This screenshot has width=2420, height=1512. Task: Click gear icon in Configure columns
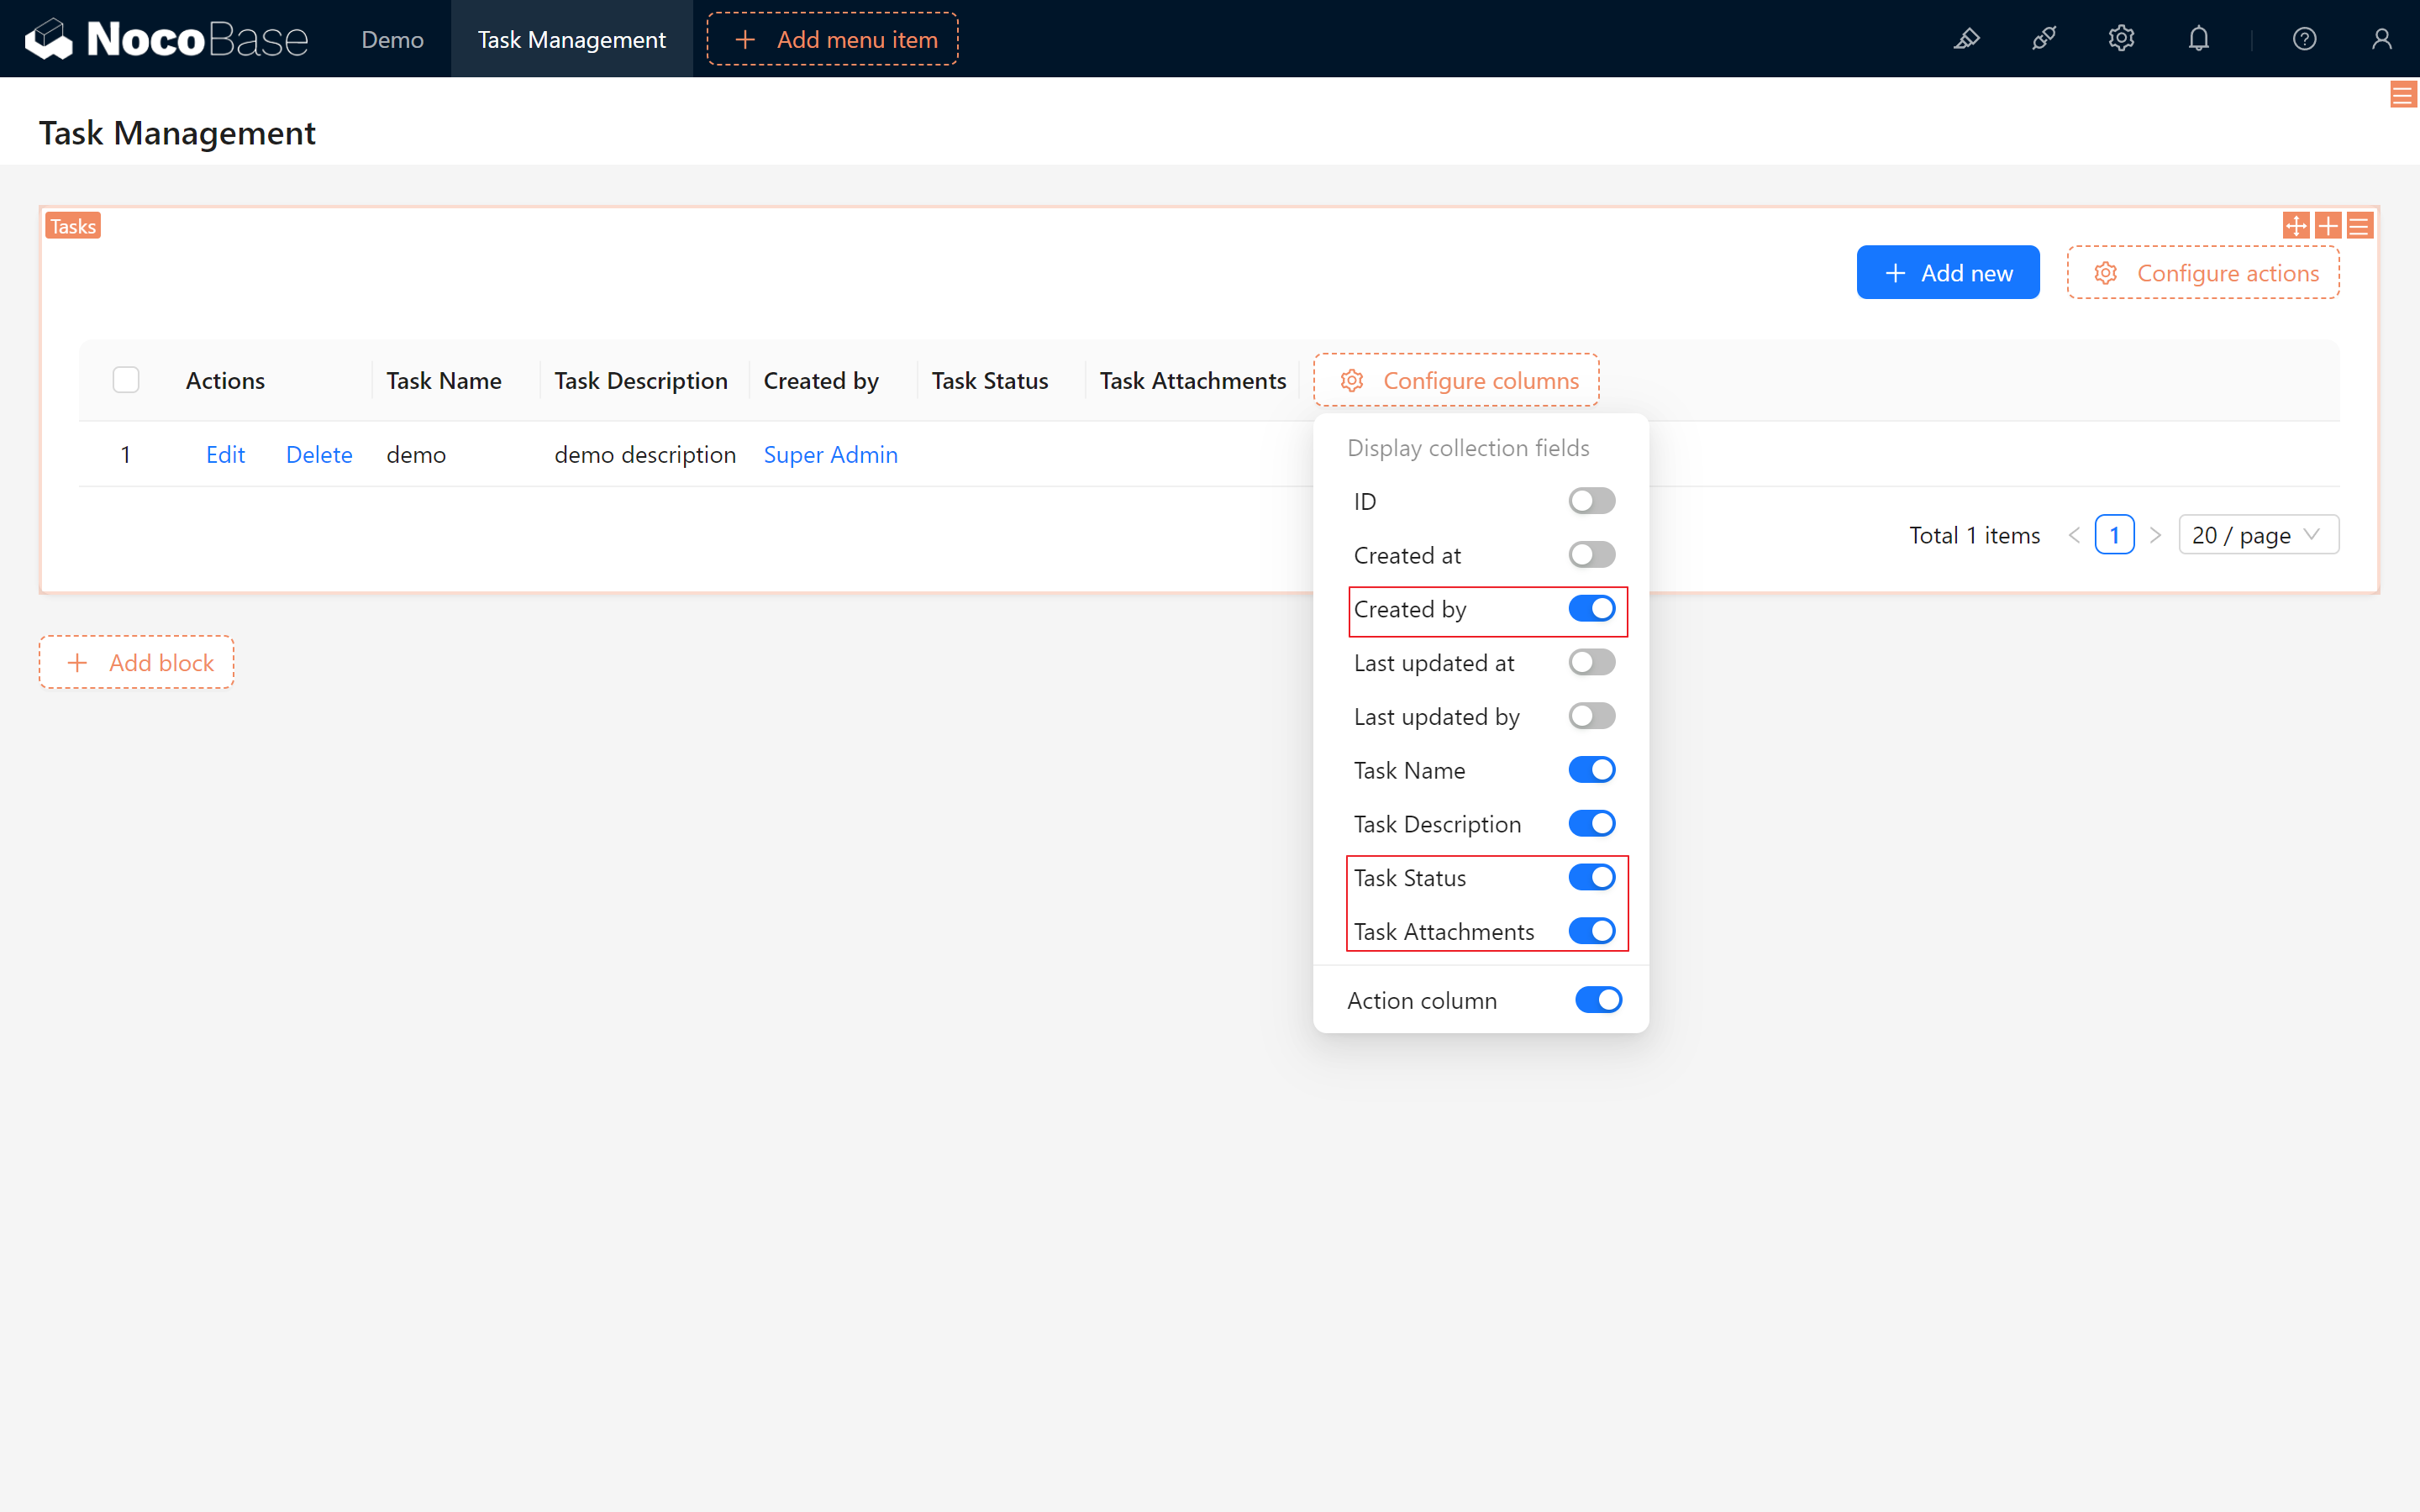pos(1352,380)
